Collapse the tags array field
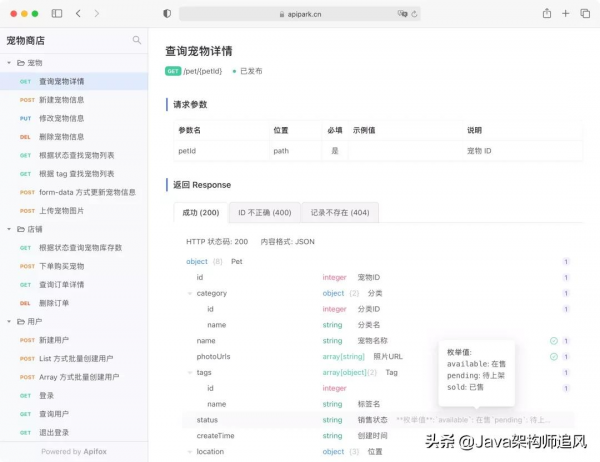 click(x=190, y=372)
